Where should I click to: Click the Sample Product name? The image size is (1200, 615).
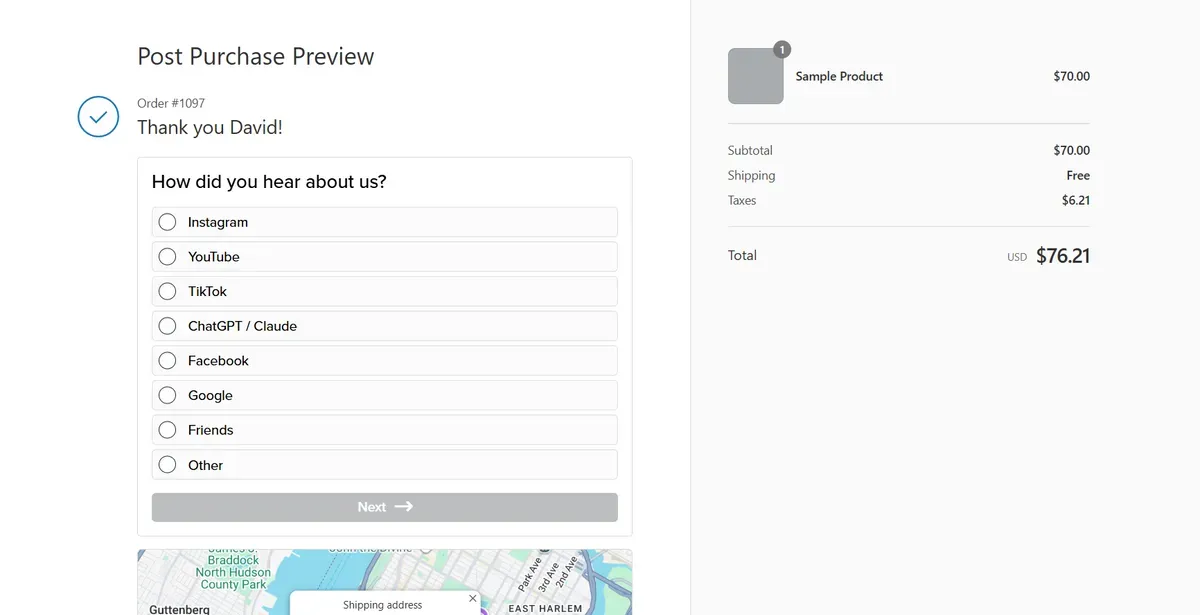pos(839,76)
